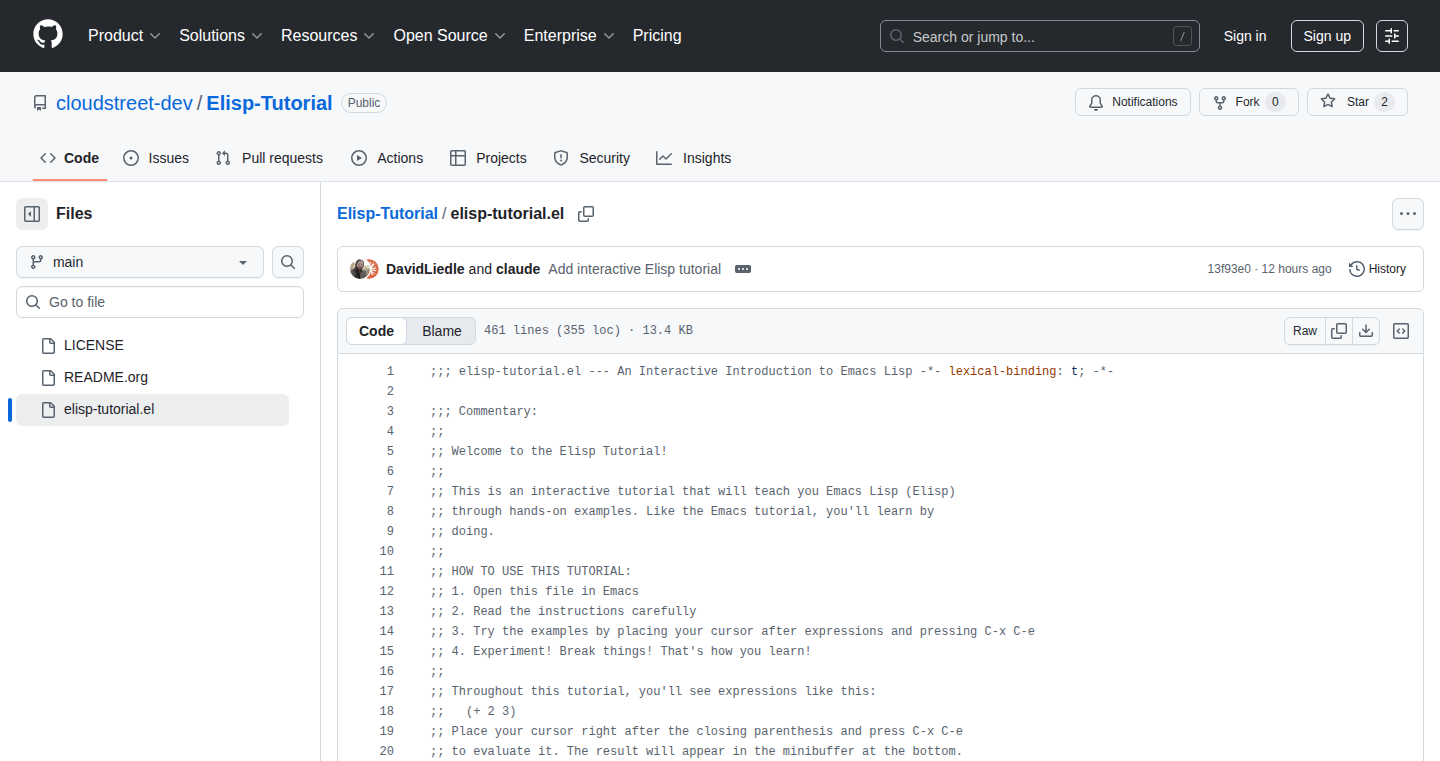Click the star count badge 2
1440x761 pixels.
click(x=1384, y=102)
